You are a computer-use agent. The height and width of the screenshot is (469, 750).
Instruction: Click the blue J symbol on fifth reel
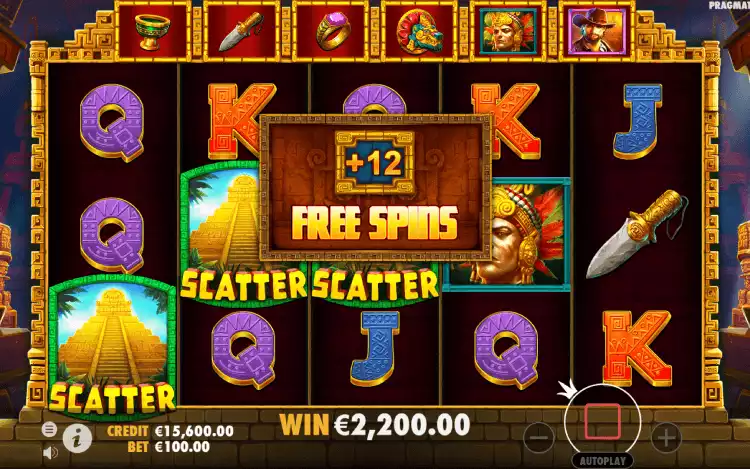pyautogui.click(x=638, y=121)
